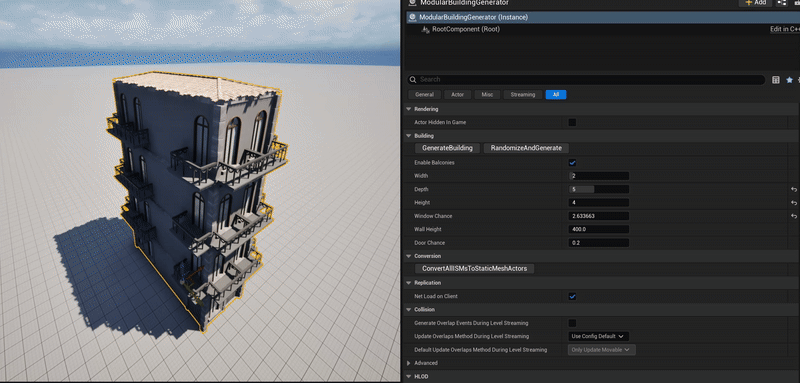800x383 pixels.
Task: Toggle Actor Hidden In Game checkbox
Action: [x=572, y=122]
